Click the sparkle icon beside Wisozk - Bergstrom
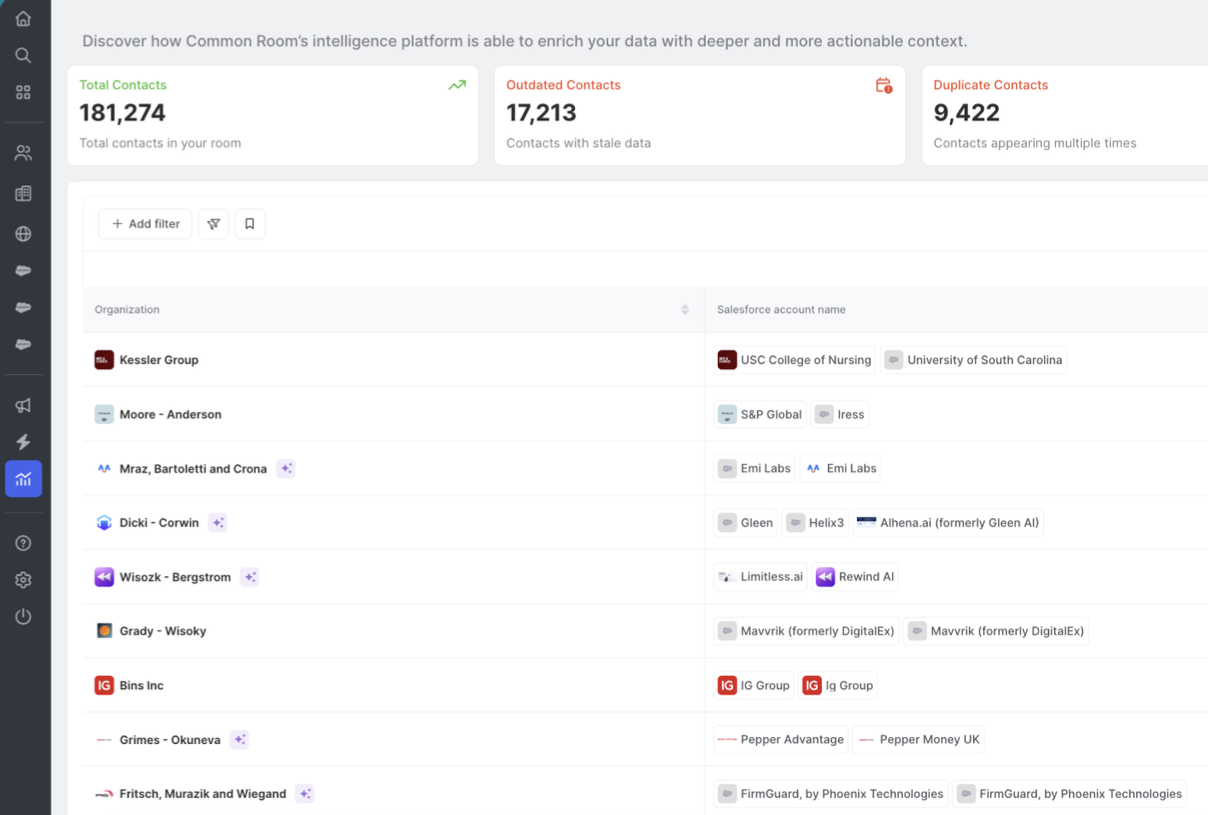Image resolution: width=1208 pixels, height=815 pixels. pyautogui.click(x=250, y=577)
